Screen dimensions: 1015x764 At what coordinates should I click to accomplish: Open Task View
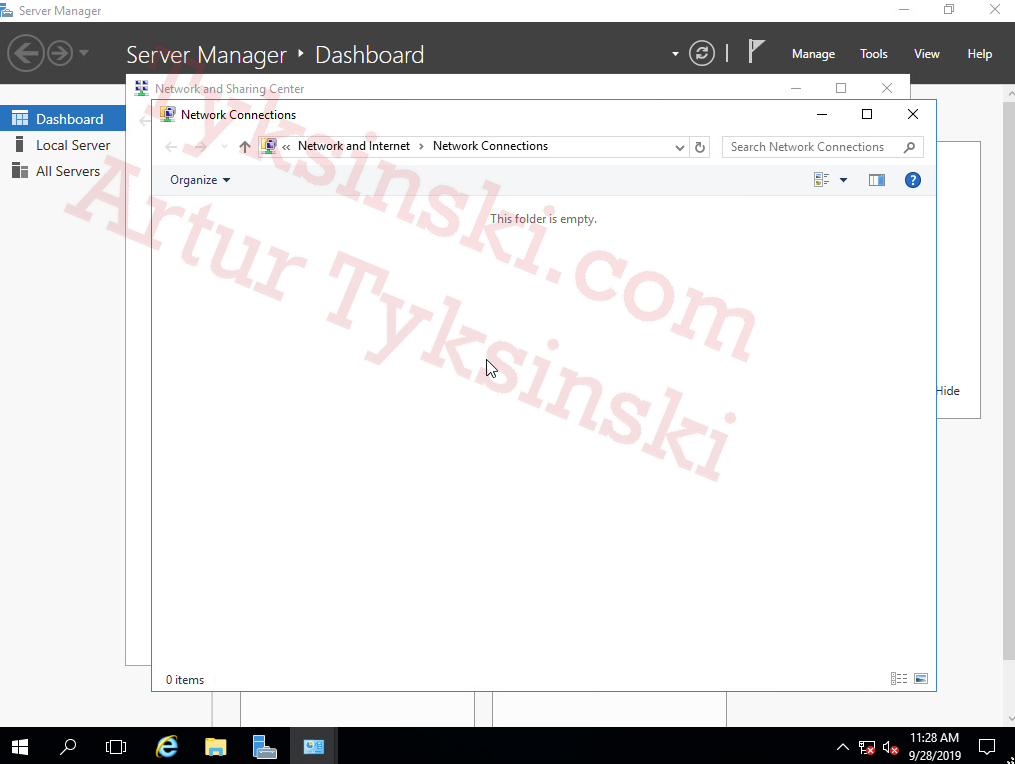coord(116,747)
